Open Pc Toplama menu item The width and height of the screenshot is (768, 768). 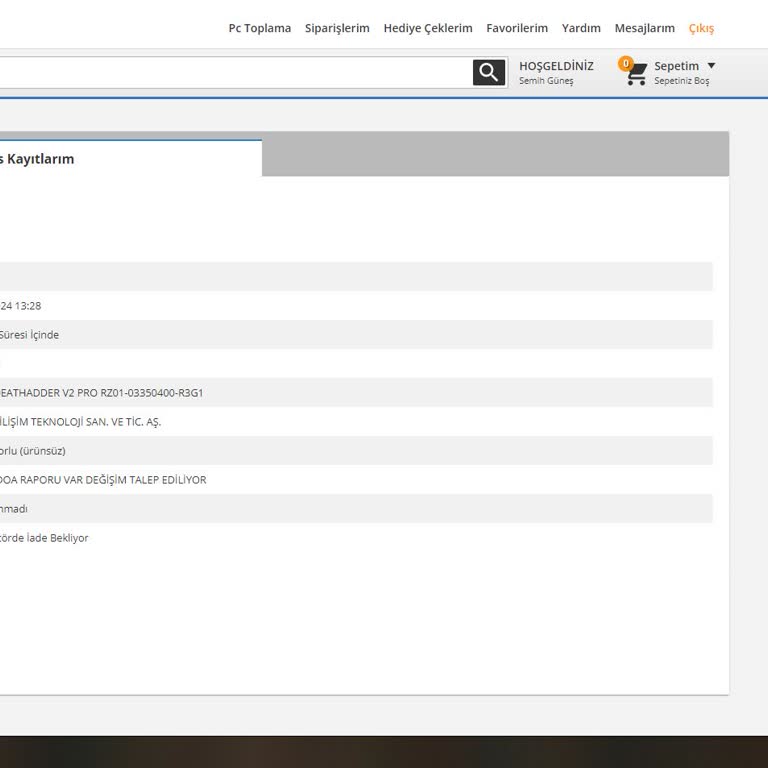pos(260,28)
